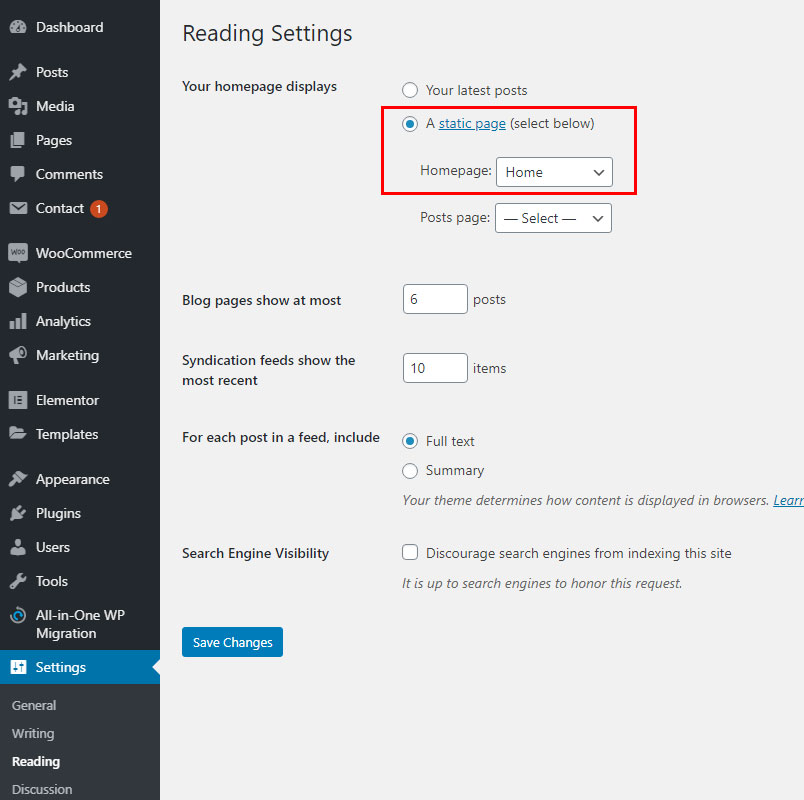Image resolution: width=804 pixels, height=800 pixels.
Task: Open the Products box icon
Action: pyautogui.click(x=18, y=287)
